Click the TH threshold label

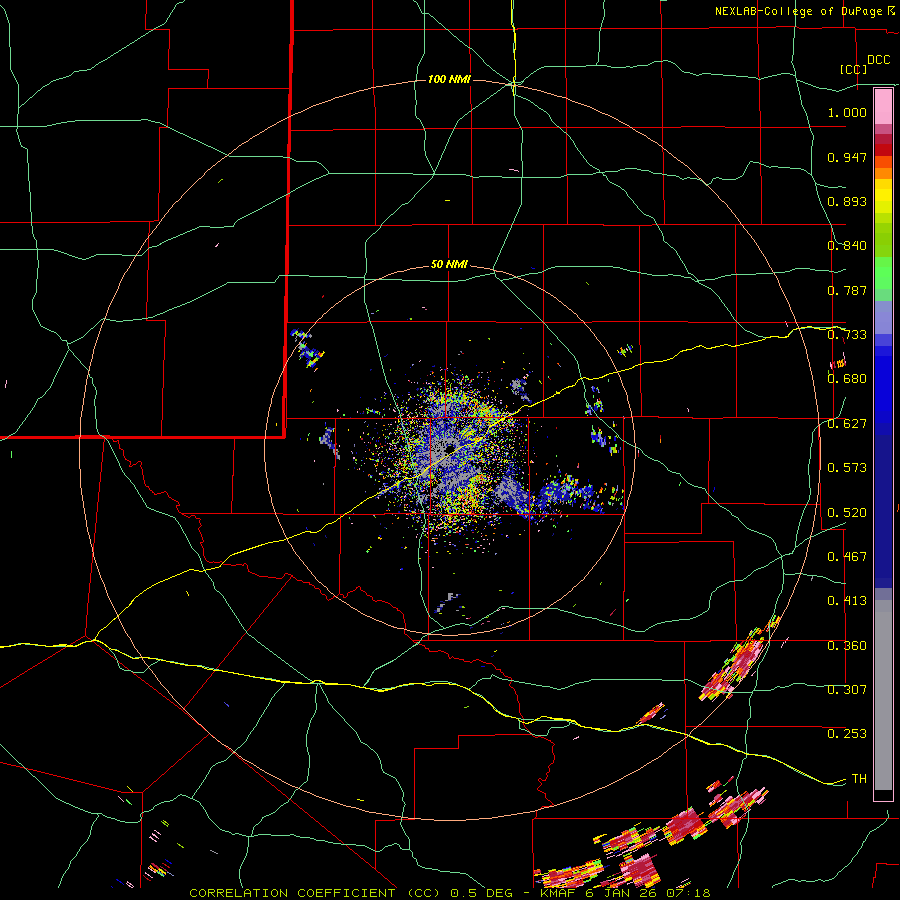pyautogui.click(x=859, y=779)
